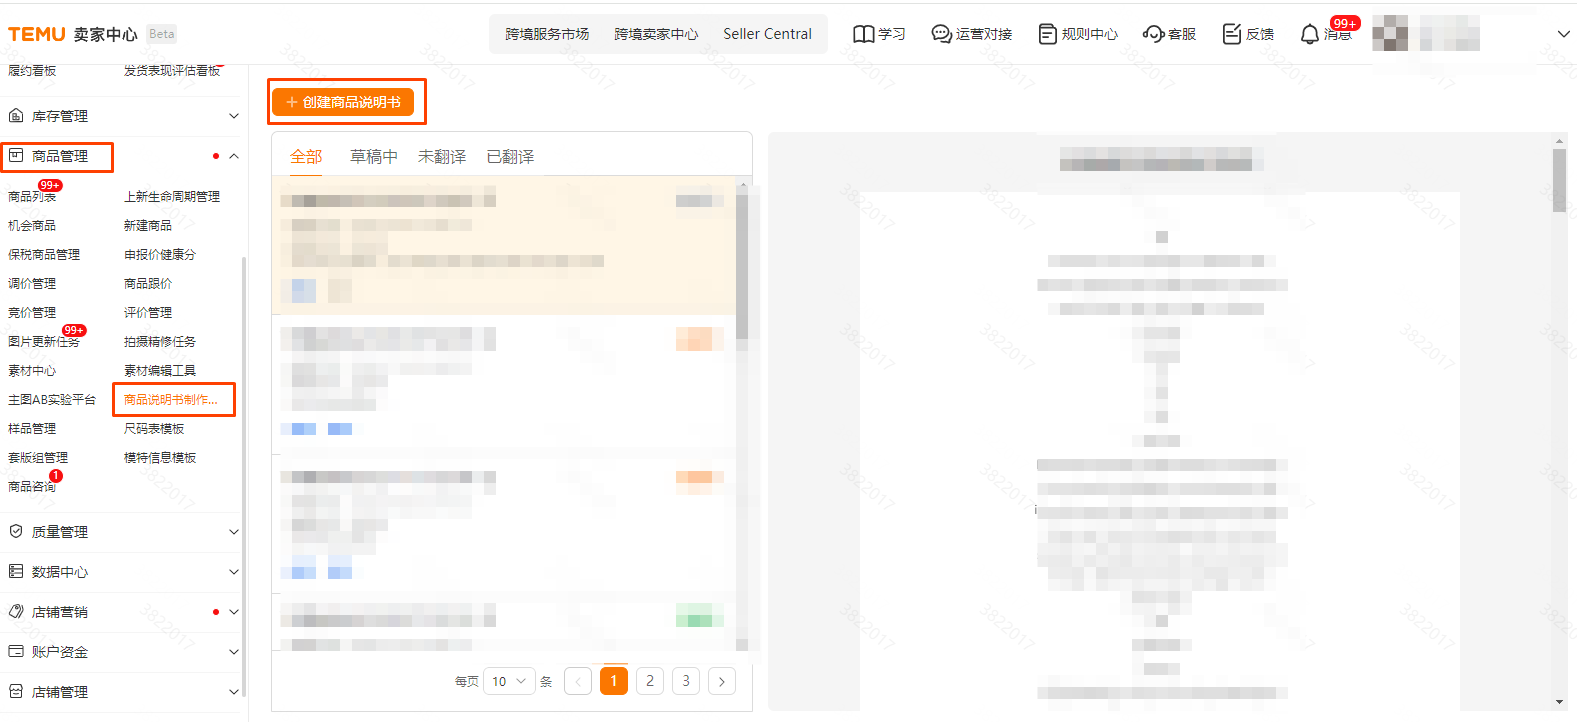Screen dimensions: 1577x722
Task: Open the page size 10 dropdown
Action: click(509, 681)
